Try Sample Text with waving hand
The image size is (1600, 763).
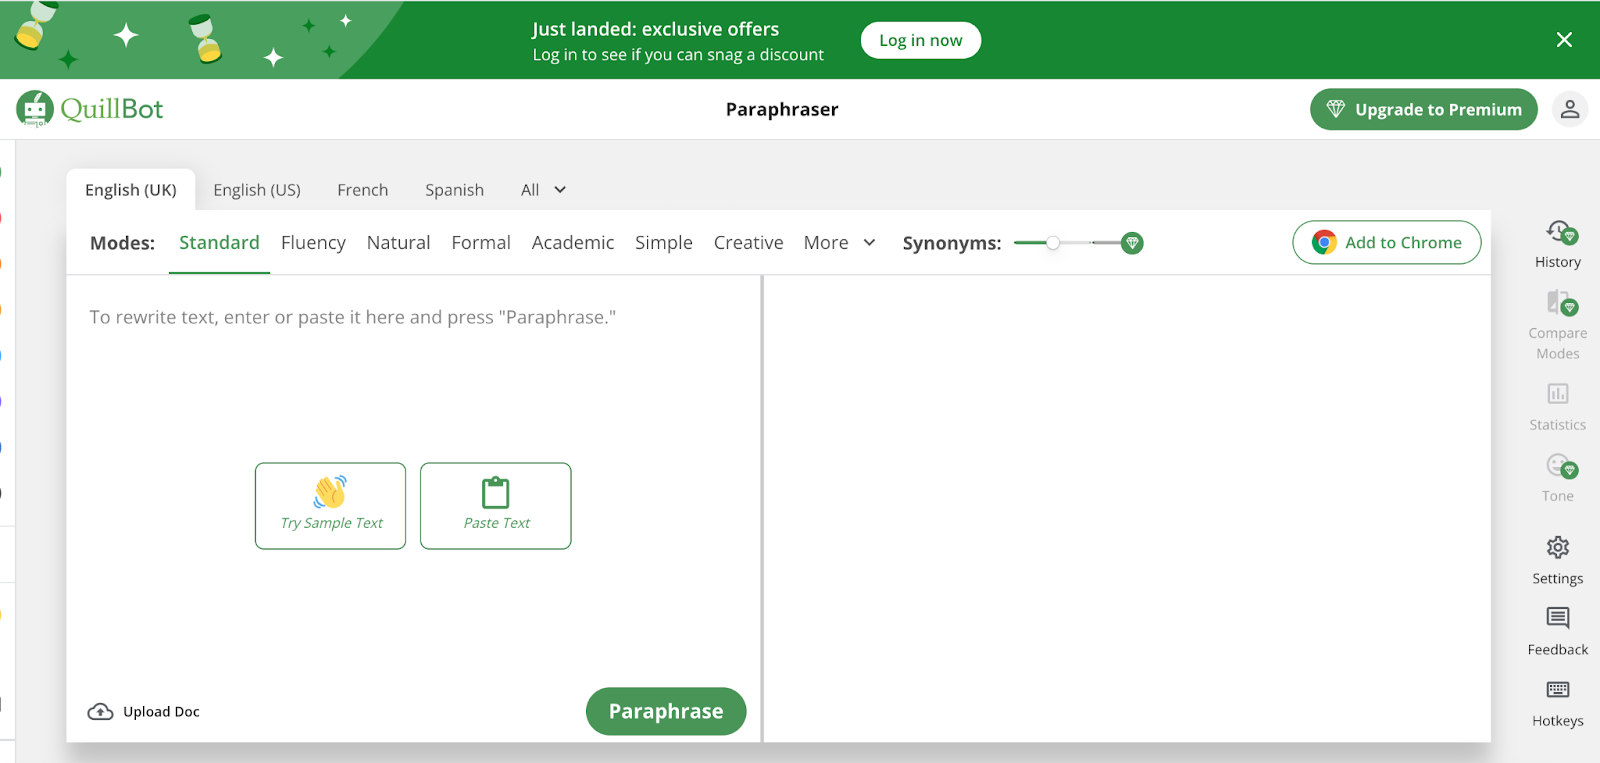(330, 506)
